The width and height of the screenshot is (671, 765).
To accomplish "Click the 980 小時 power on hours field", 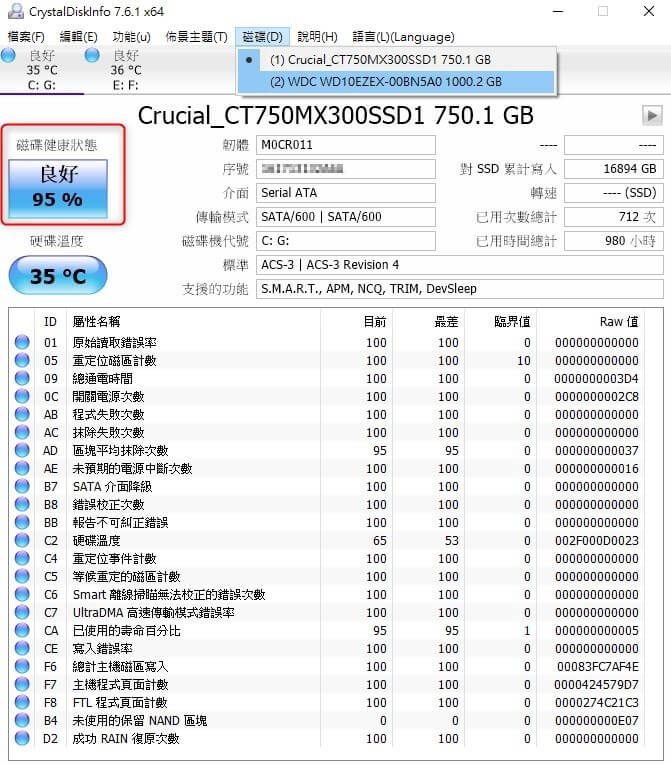I will pyautogui.click(x=614, y=241).
